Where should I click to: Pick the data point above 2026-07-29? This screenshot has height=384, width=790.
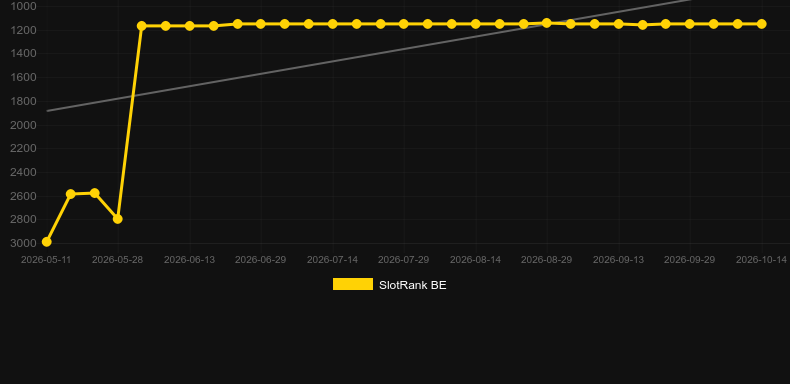404,24
